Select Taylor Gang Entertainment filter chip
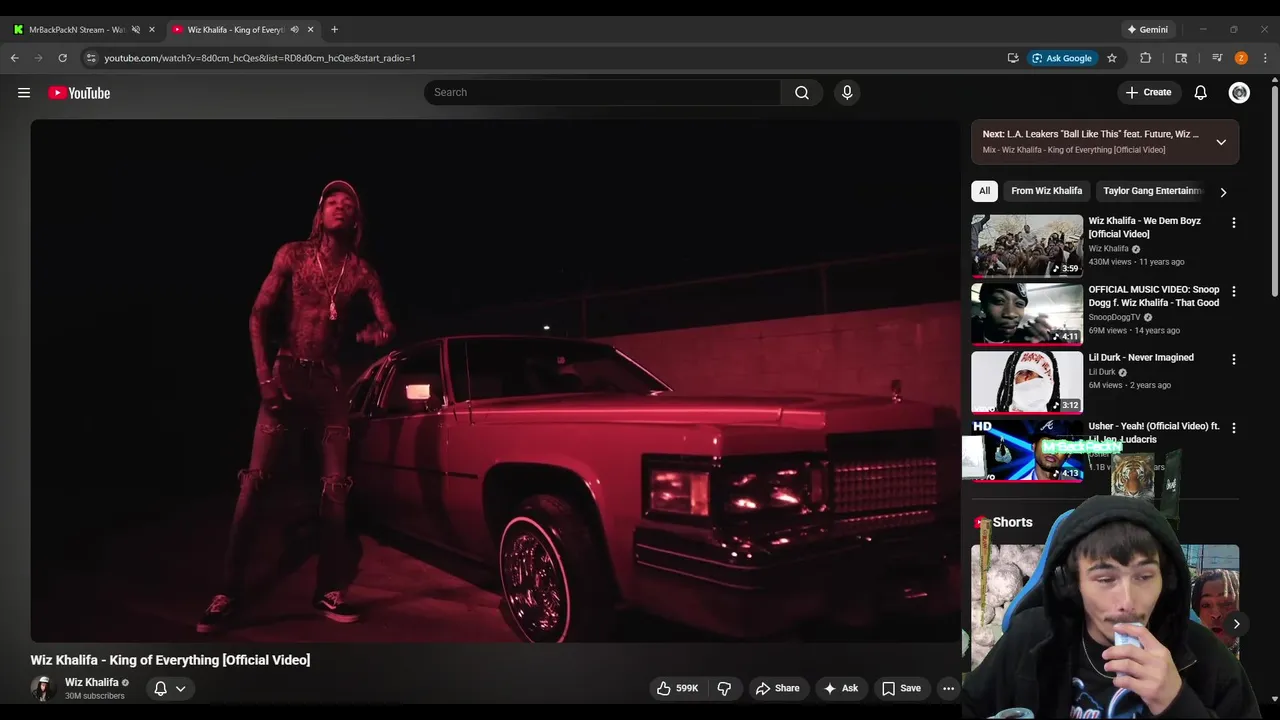 tap(1152, 191)
